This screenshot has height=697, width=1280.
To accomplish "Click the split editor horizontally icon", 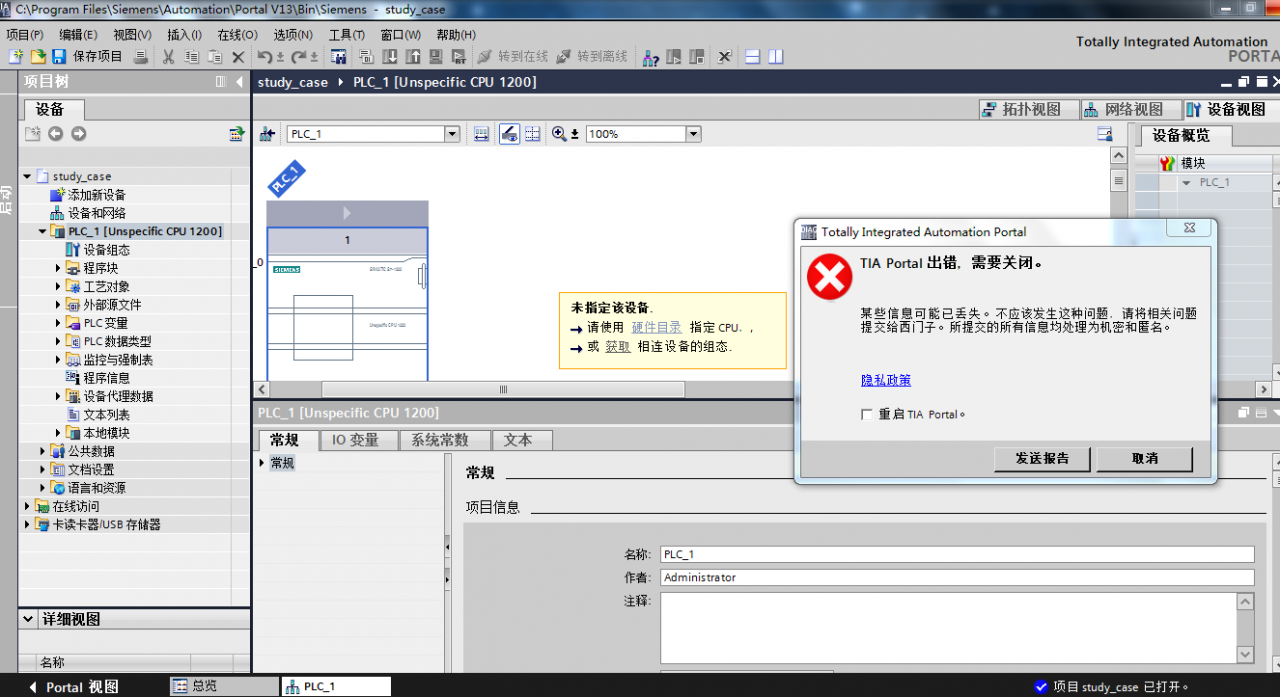I will 753,57.
